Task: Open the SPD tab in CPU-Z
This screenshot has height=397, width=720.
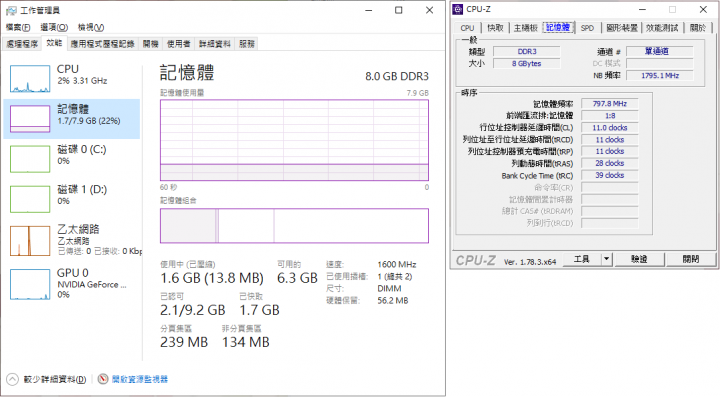Action: click(x=587, y=28)
